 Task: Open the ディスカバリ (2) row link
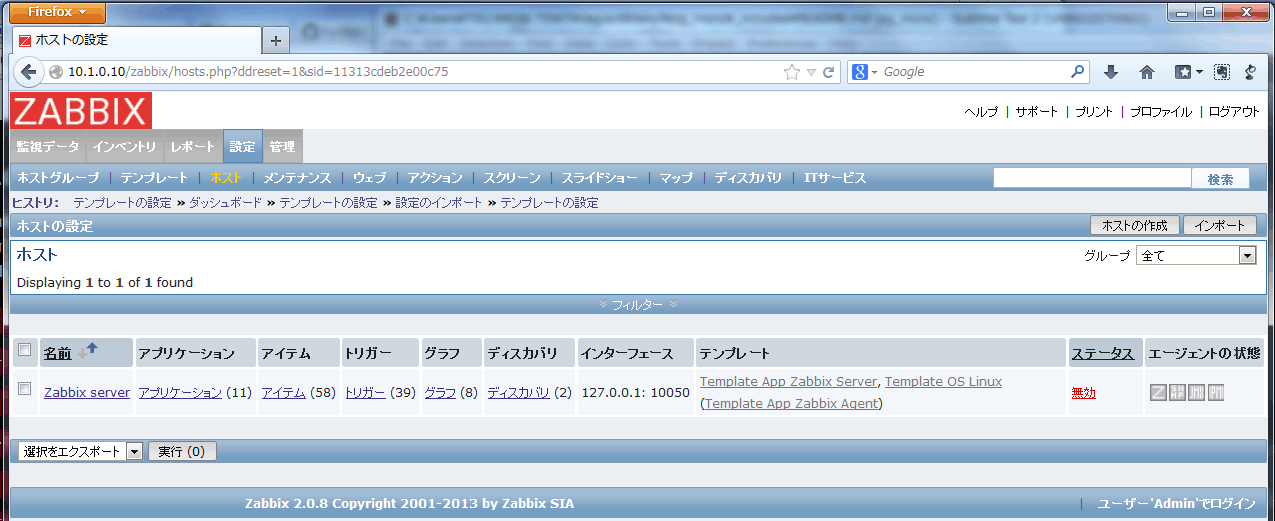[518, 393]
